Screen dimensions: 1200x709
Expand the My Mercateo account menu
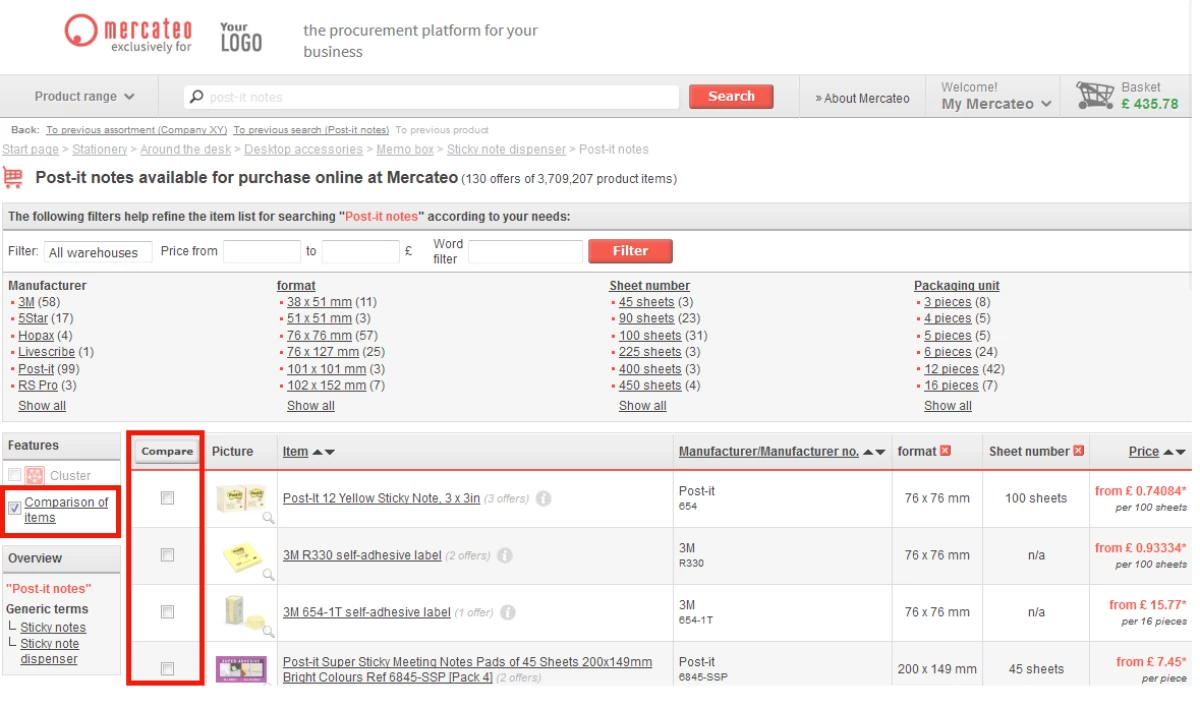[996, 104]
